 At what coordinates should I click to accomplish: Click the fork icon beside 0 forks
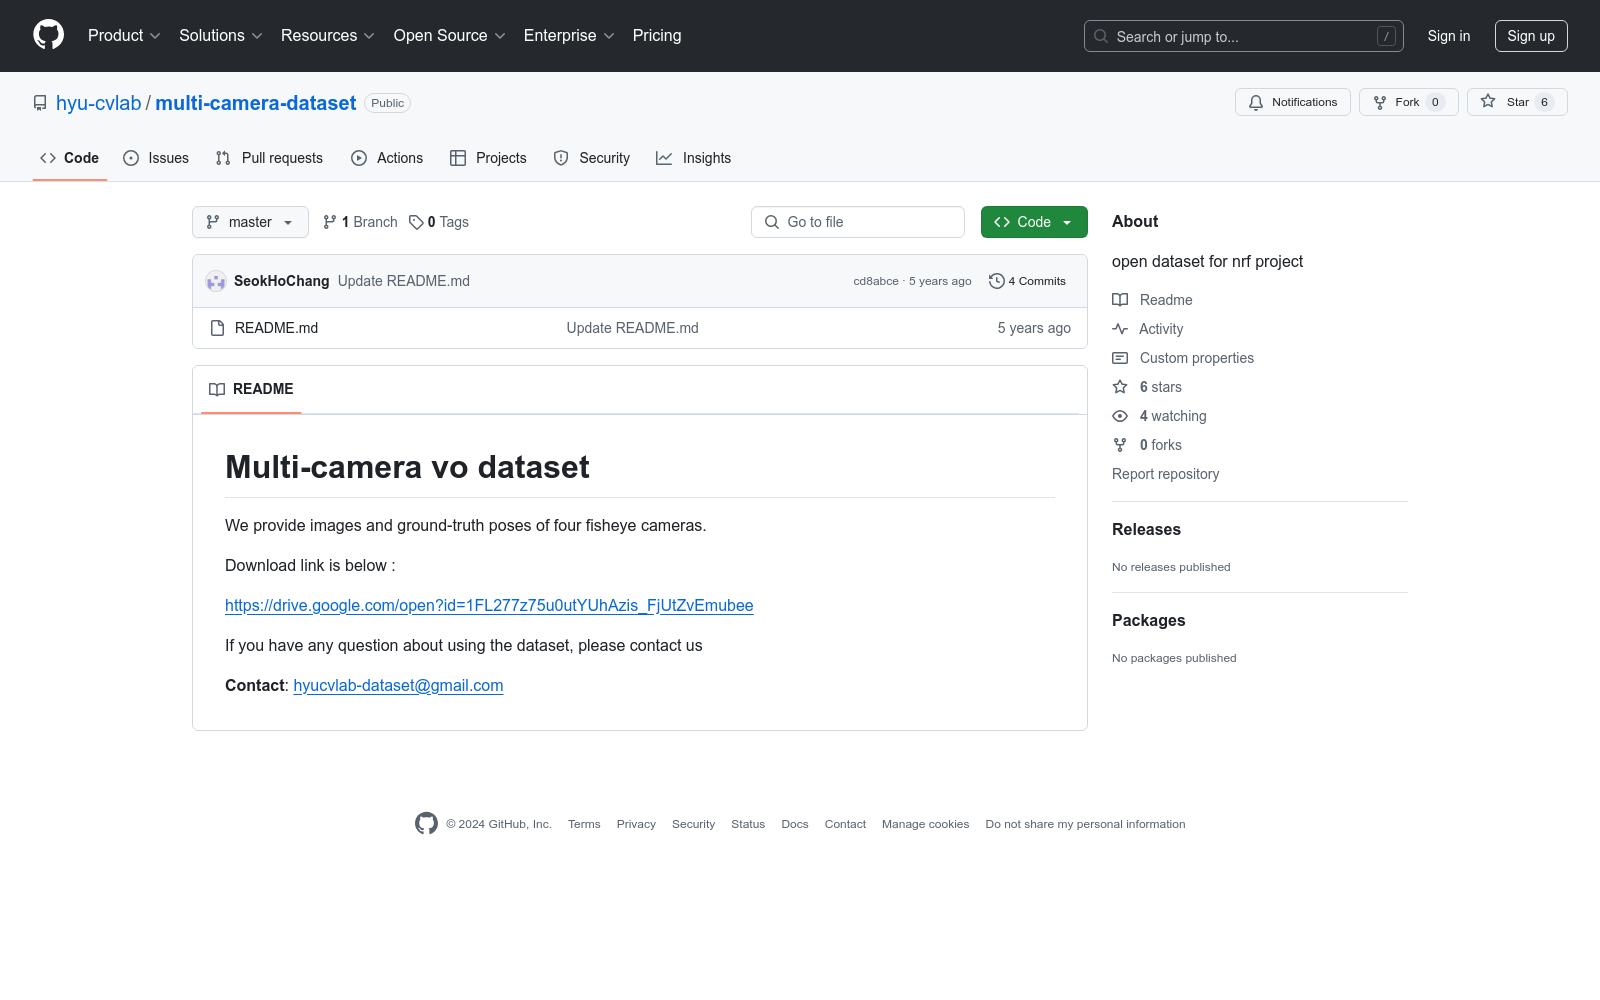(1120, 445)
